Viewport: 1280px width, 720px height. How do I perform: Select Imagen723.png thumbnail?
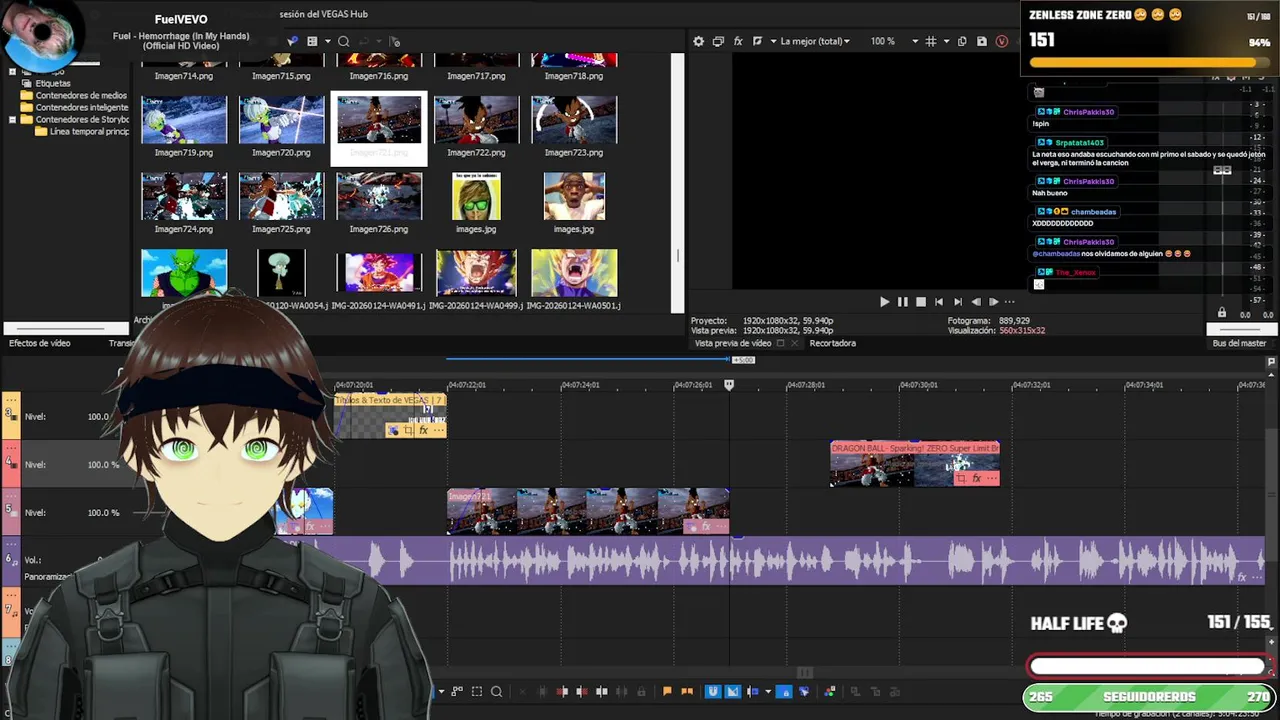coord(574,120)
